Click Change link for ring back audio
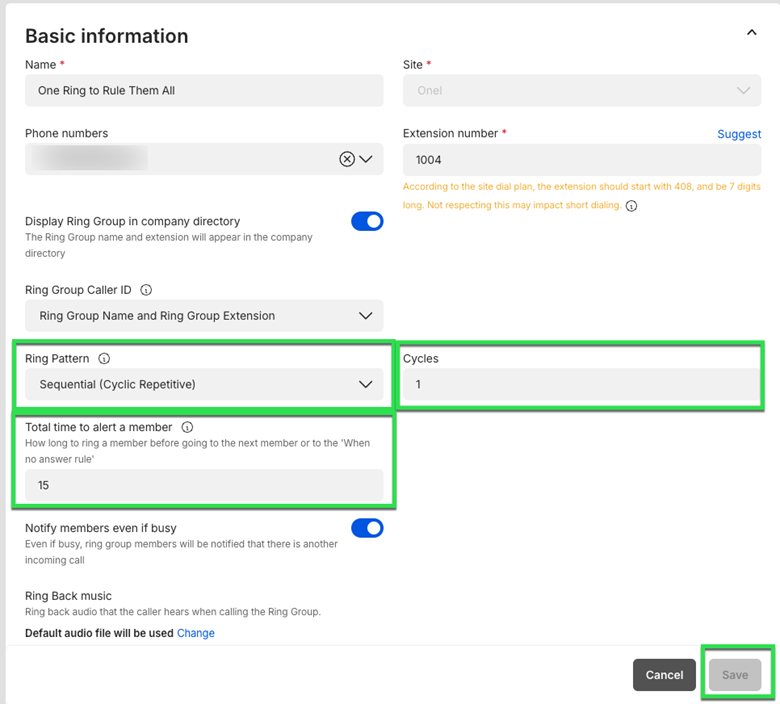 coord(196,633)
